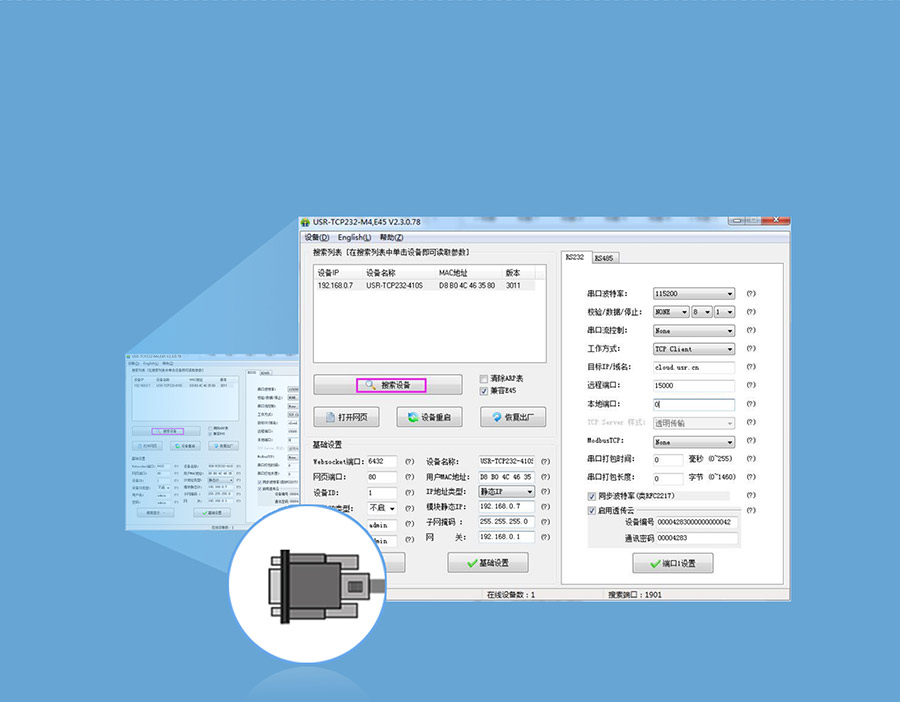Open help icon beside Websocket端口 field
Image resolution: width=900 pixels, height=702 pixels.
tap(409, 461)
